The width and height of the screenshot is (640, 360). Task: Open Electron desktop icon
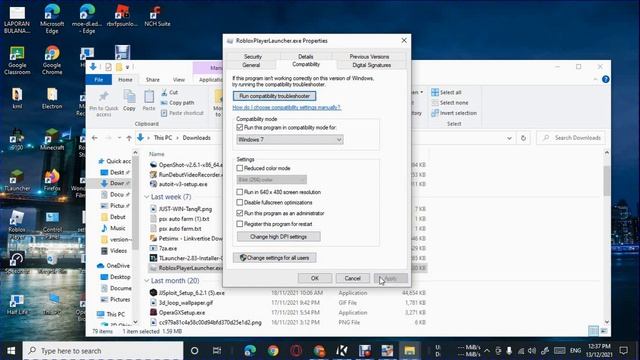point(52,98)
